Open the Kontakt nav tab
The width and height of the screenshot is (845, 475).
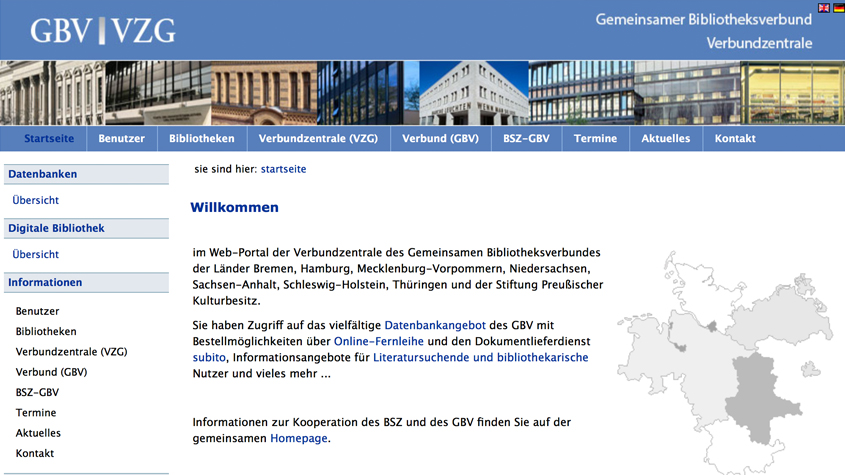pos(735,139)
